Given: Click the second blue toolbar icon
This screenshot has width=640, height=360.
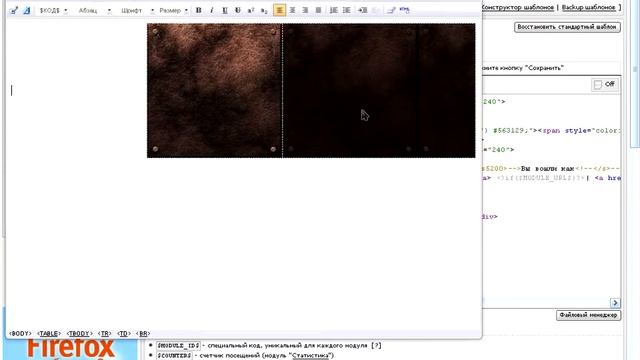Looking at the screenshot, I should tap(27, 11).
